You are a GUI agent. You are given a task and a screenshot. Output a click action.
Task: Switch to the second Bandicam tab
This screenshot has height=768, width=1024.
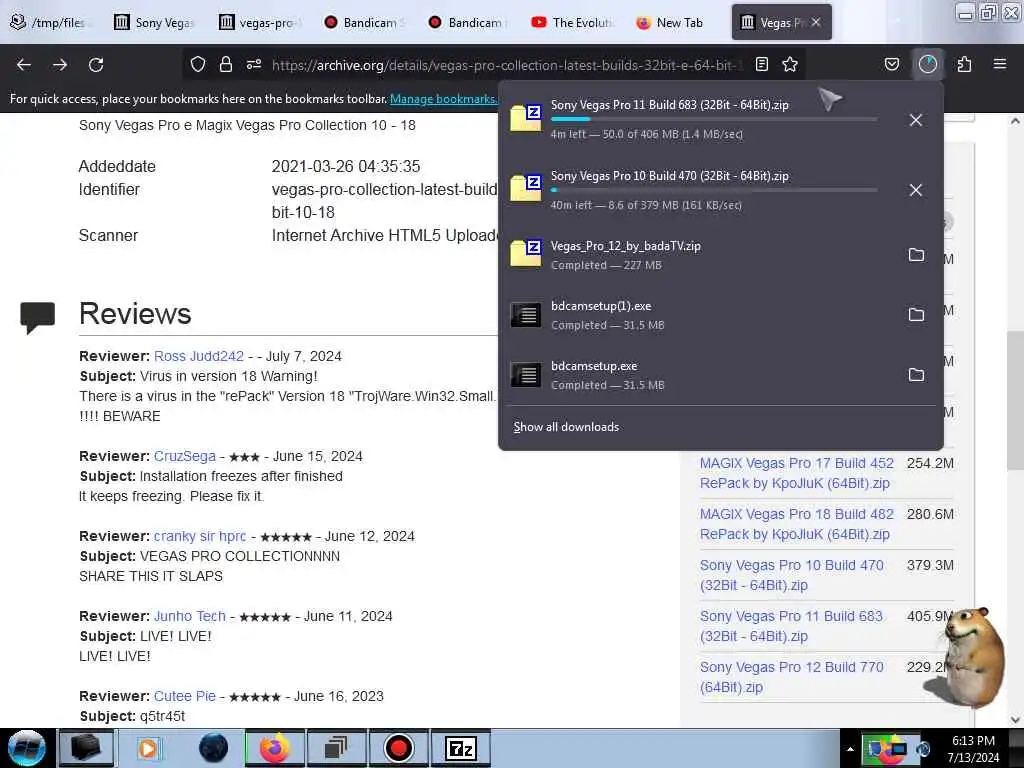click(x=468, y=22)
